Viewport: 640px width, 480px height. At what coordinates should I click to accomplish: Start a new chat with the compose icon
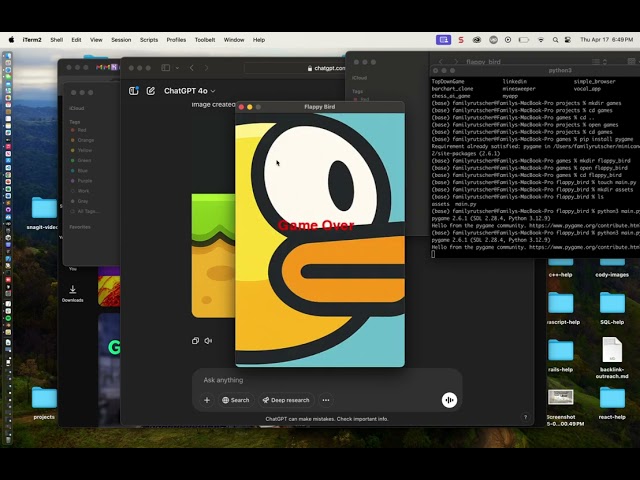pyautogui.click(x=151, y=91)
